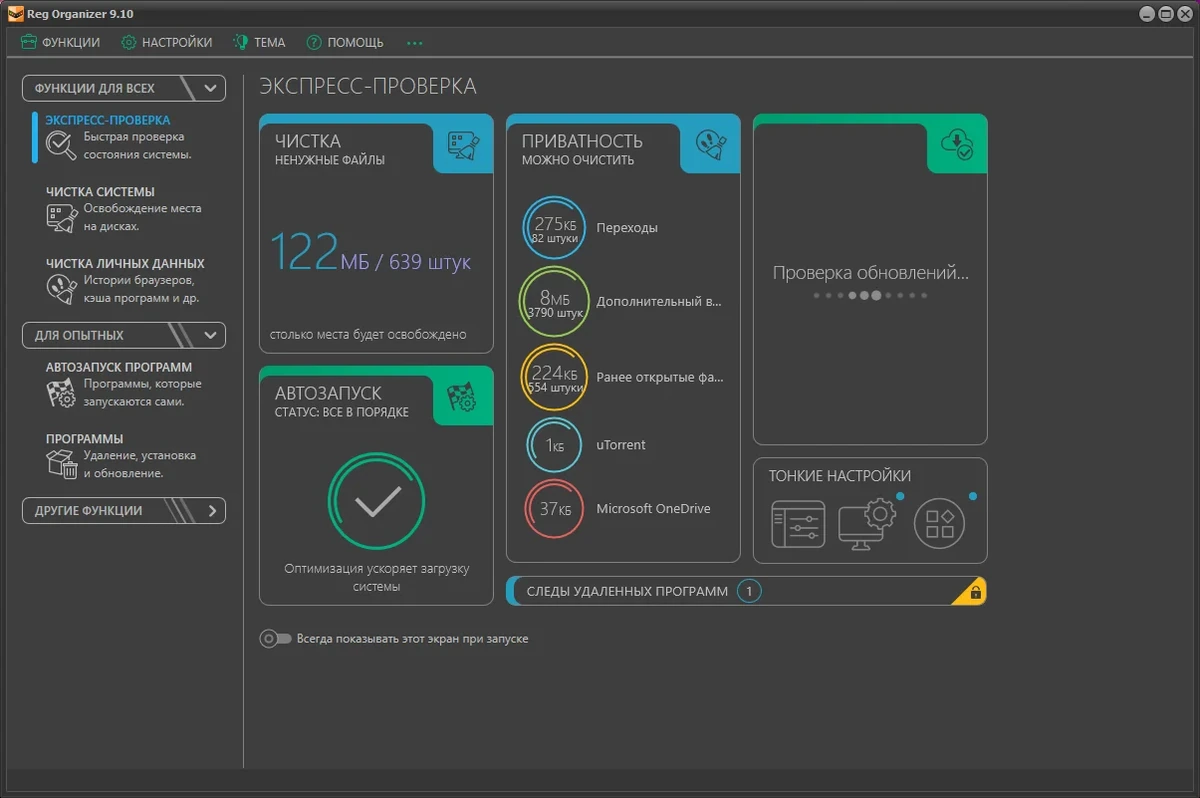The width and height of the screenshot is (1200, 798).
Task: Click the Переходы 275 КБ circular indicator
Action: (554, 228)
